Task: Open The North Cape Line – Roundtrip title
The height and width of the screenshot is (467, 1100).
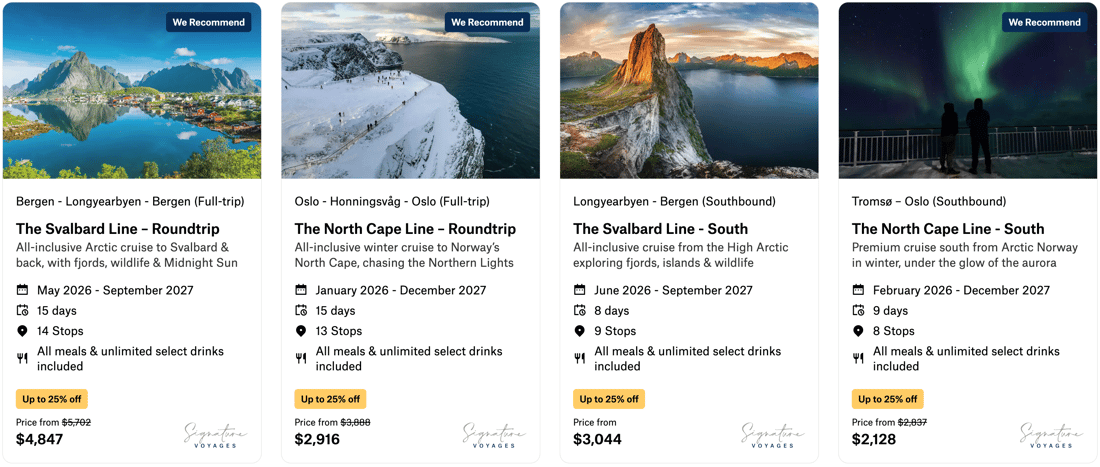Action: pos(405,229)
